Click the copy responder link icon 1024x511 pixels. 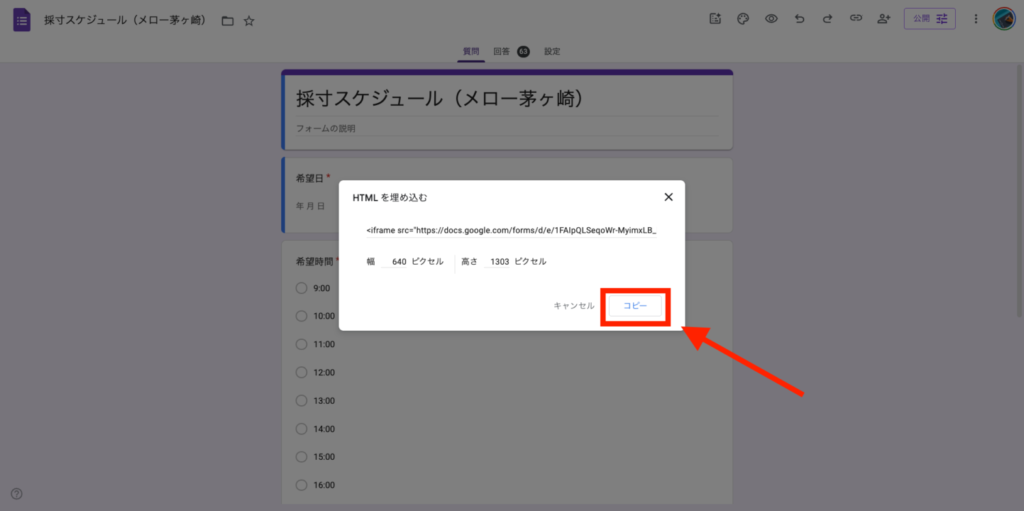tap(855, 19)
